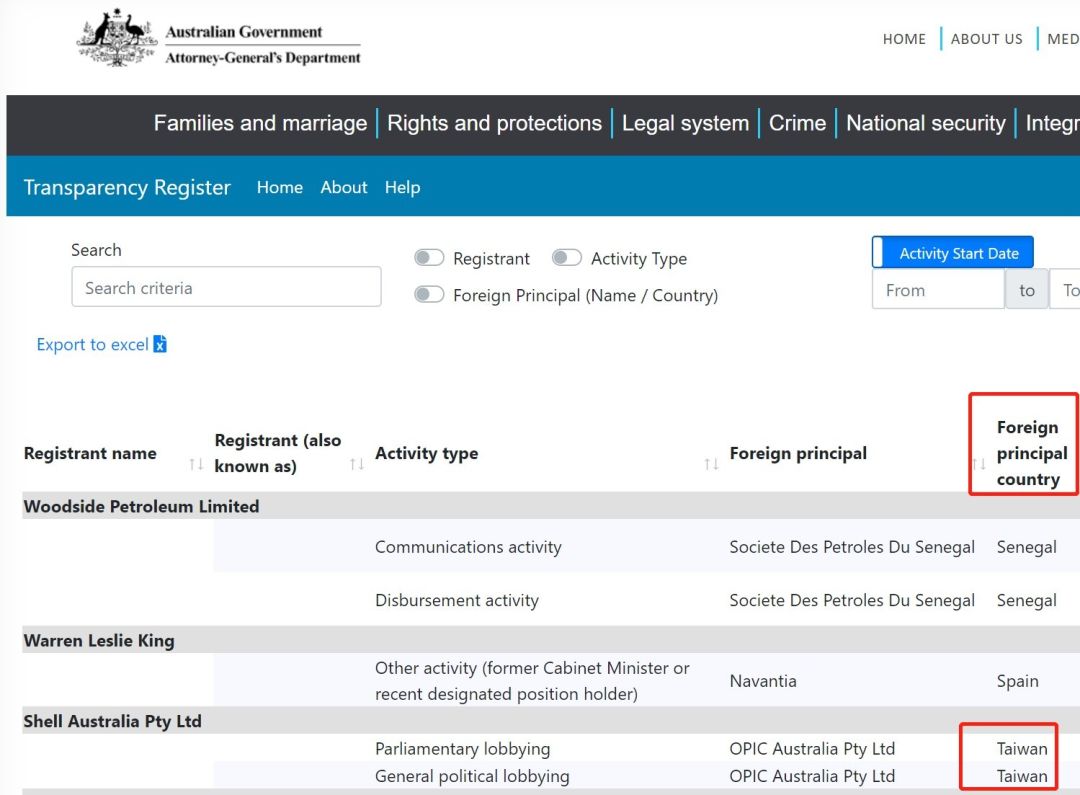This screenshot has width=1080, height=795.
Task: Open ABOUT US in the top navigation
Action: pyautogui.click(x=987, y=39)
